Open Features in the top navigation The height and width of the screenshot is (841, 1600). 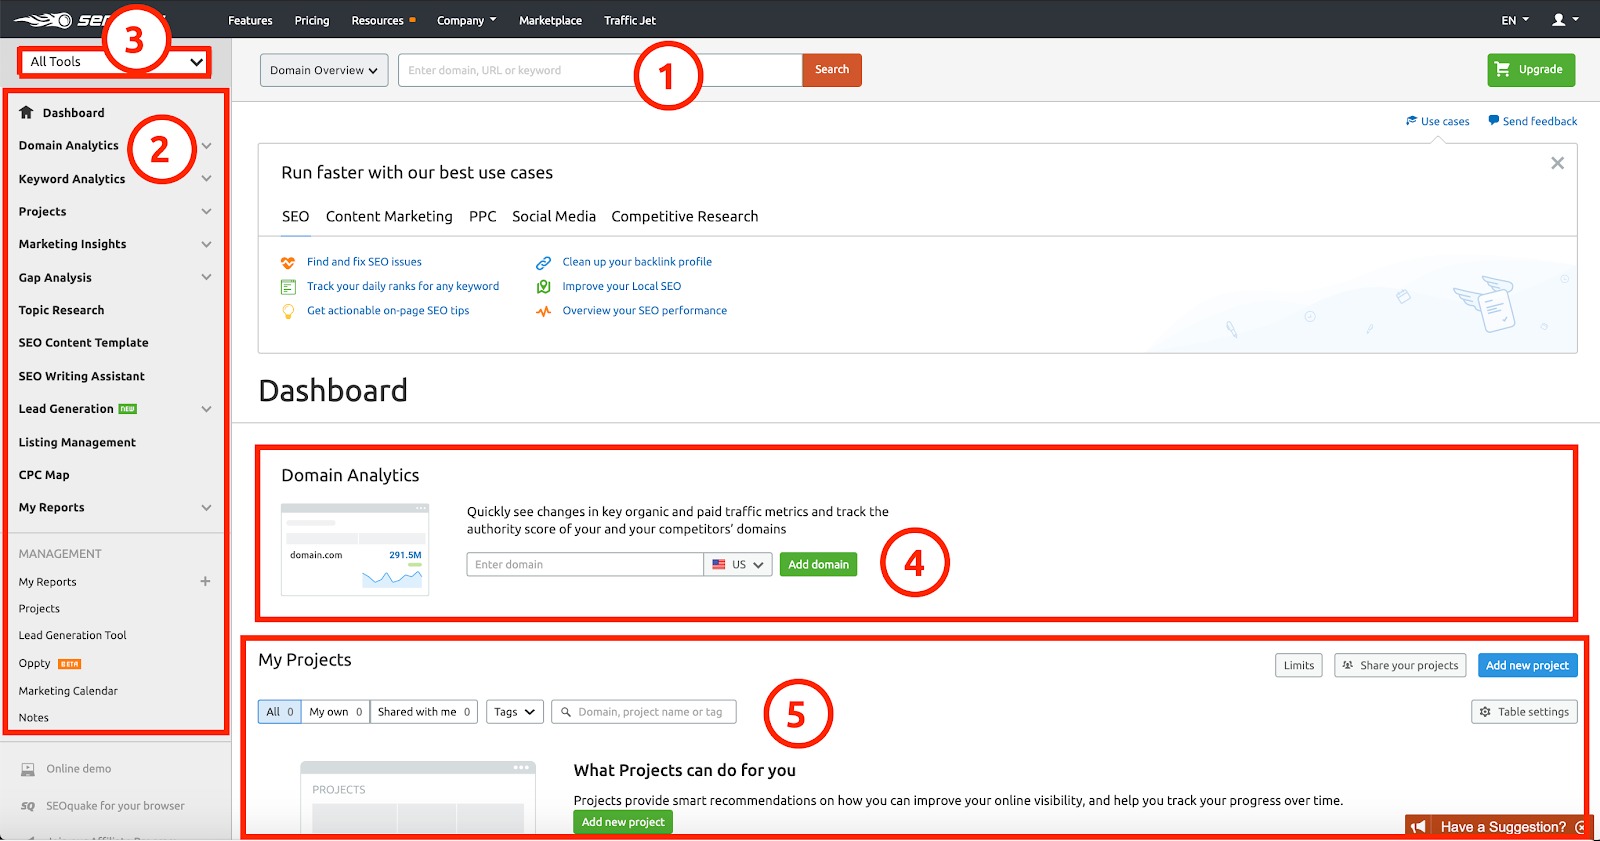[x=250, y=20]
